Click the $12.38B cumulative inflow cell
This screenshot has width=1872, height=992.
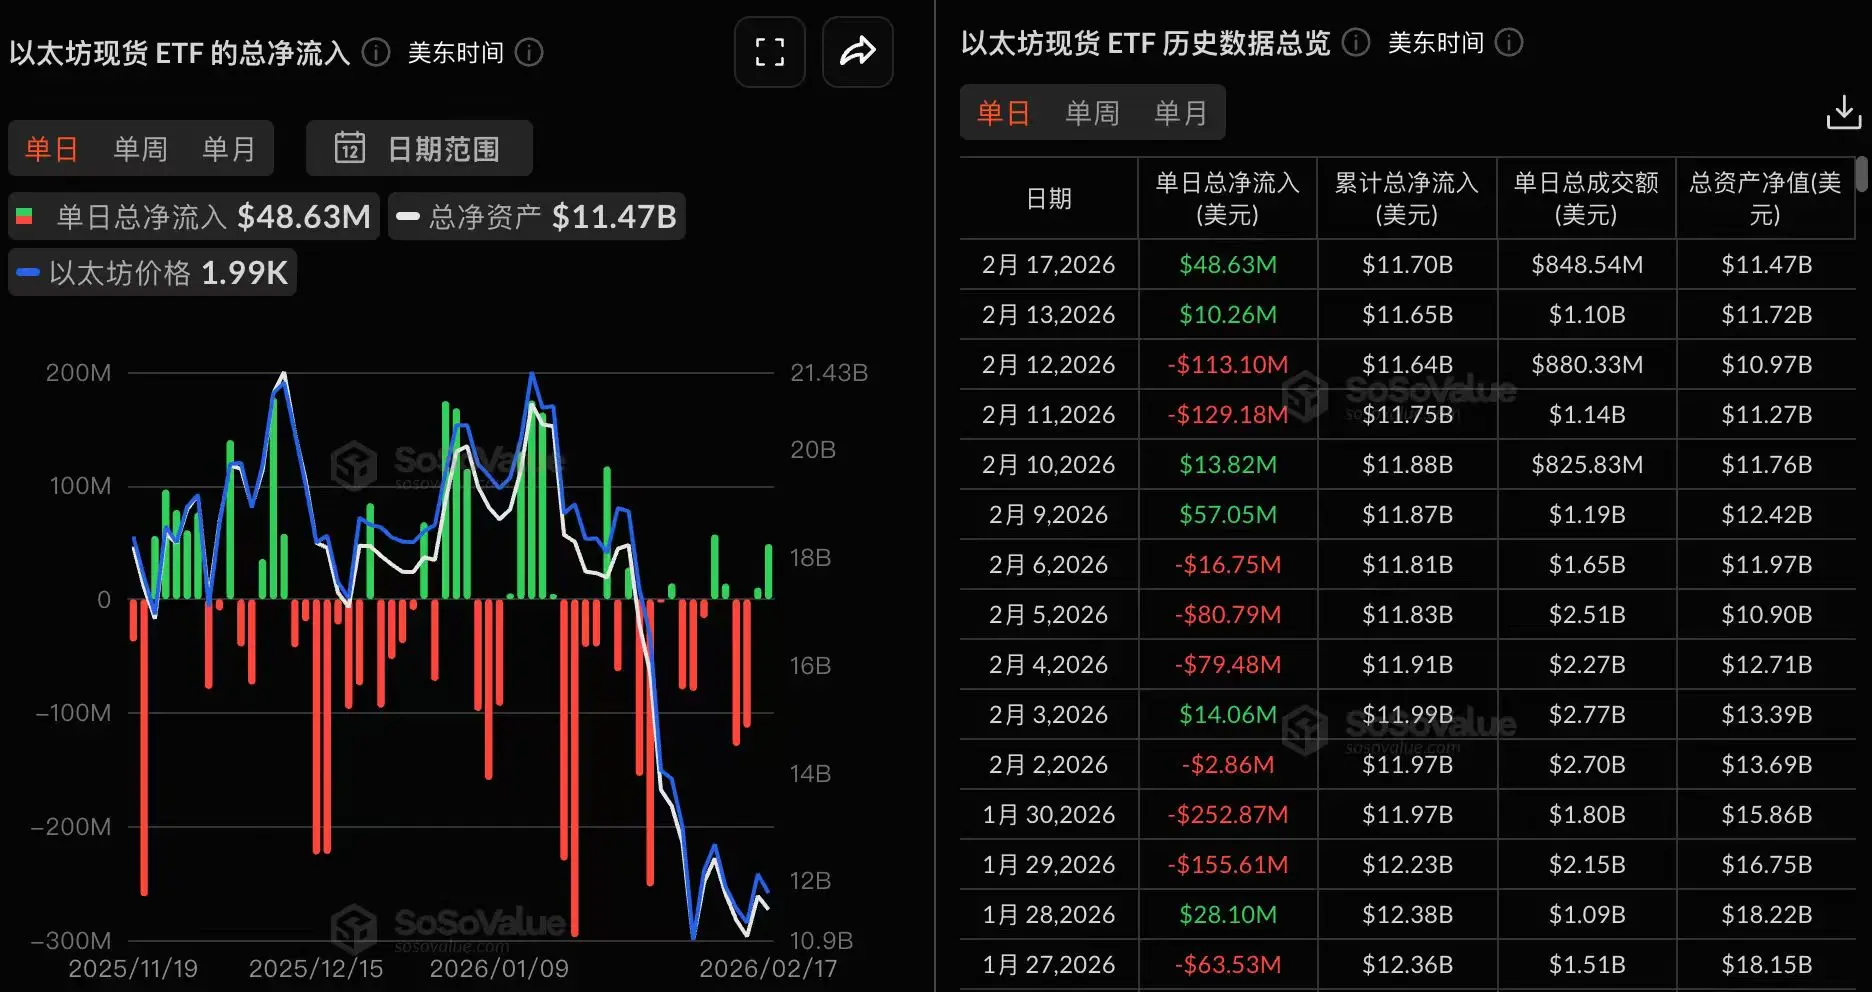(1407, 914)
